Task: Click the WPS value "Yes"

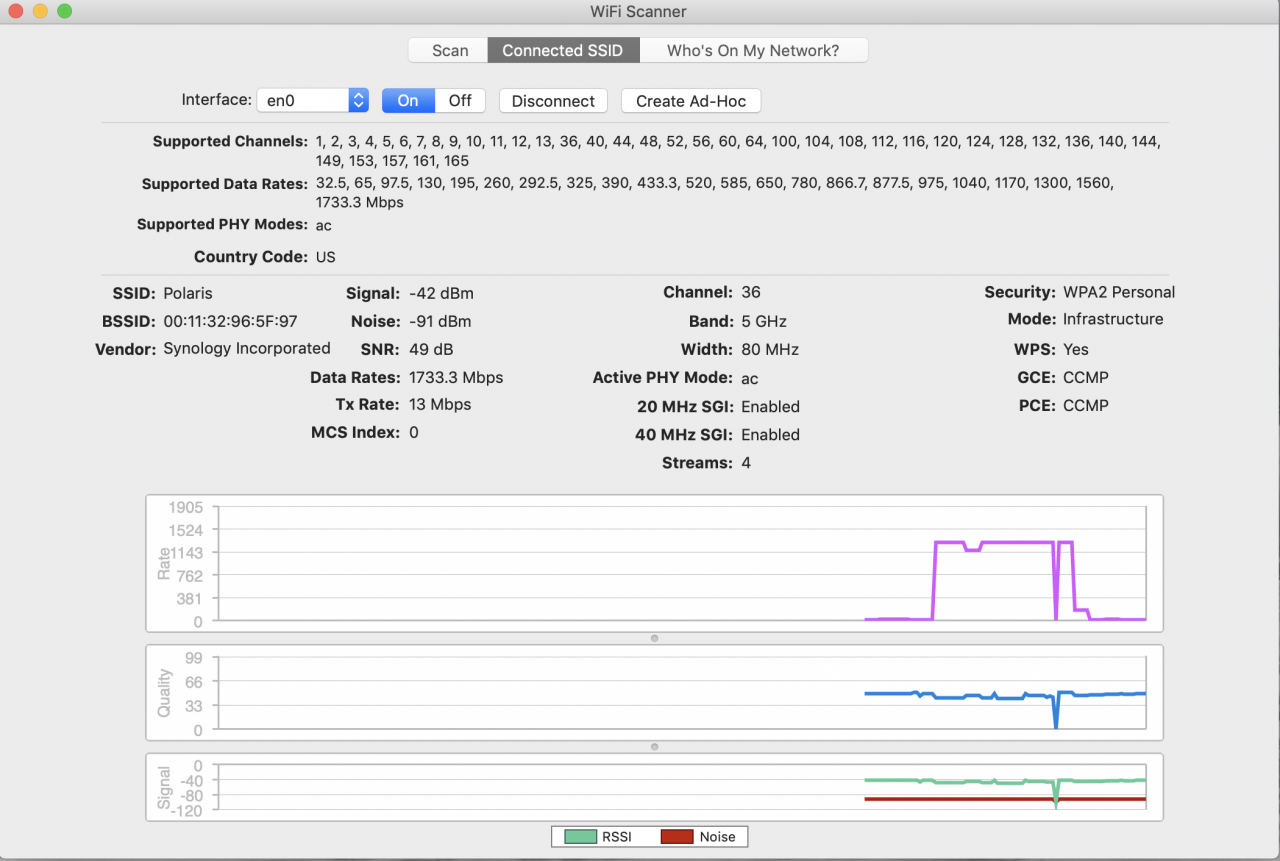Action: tap(1076, 349)
